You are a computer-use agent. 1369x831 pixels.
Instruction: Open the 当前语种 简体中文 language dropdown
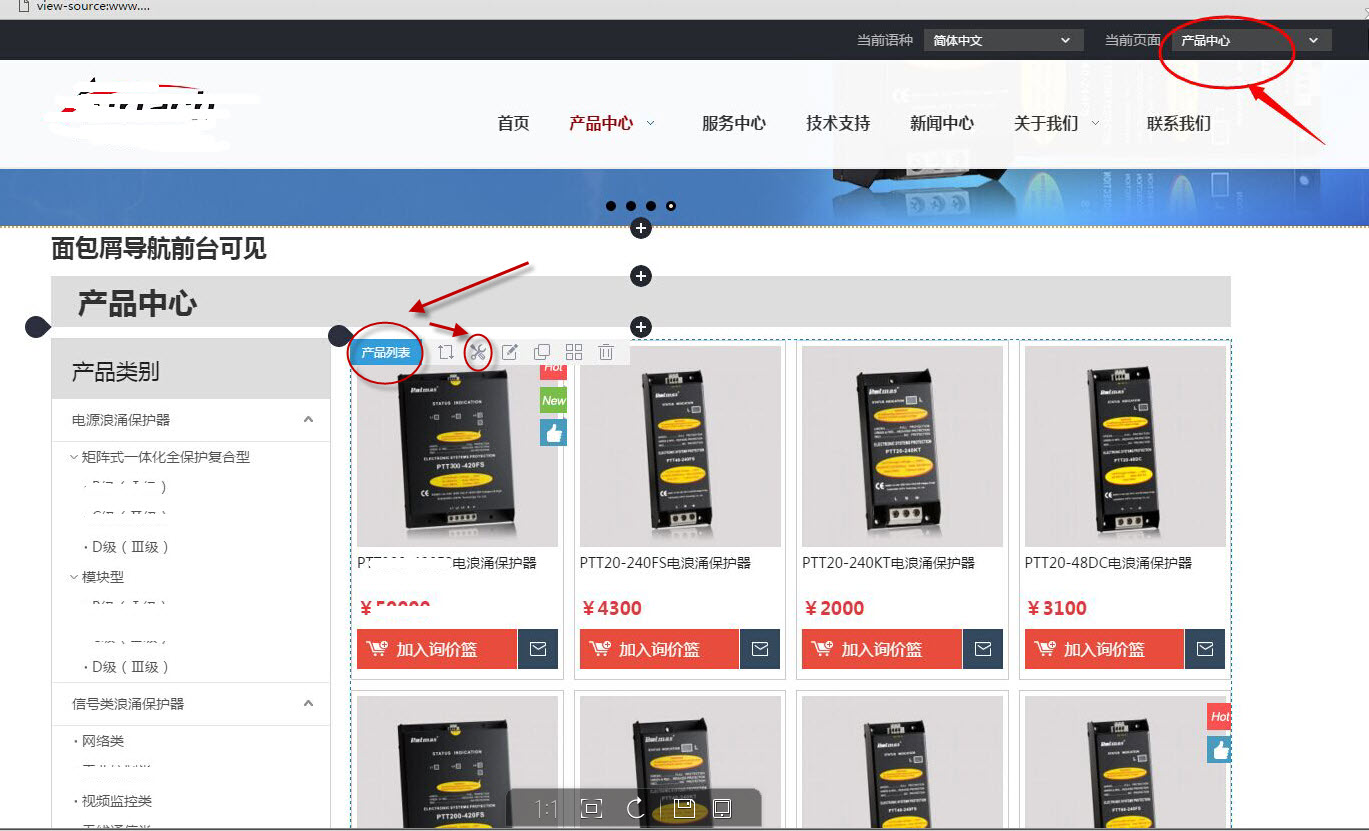[1003, 40]
